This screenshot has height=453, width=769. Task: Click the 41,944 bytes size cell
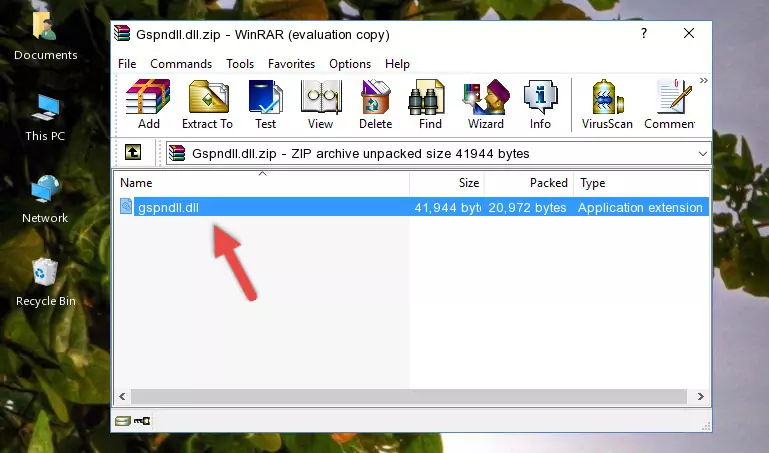click(447, 207)
